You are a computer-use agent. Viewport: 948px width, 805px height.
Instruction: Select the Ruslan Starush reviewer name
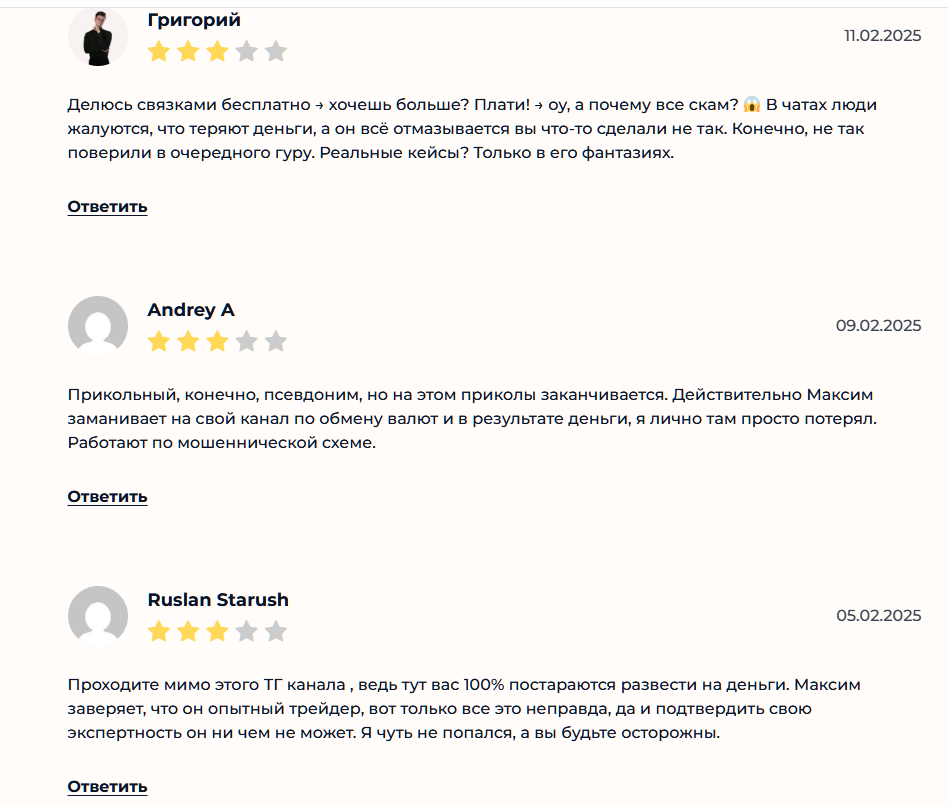pos(218,600)
